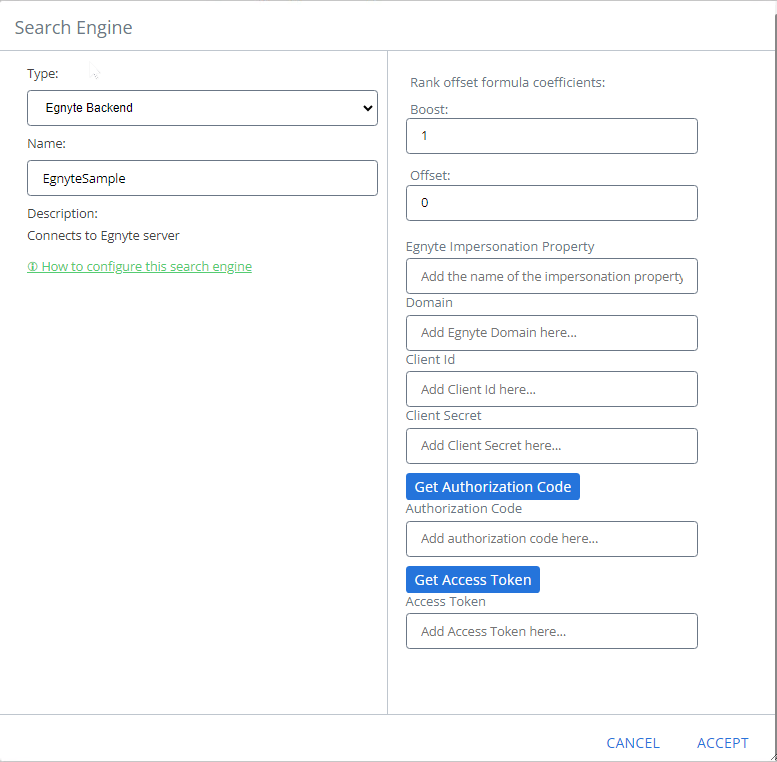Select the Egnyte Impersonation Property field
Image resolution: width=777 pixels, height=762 pixels.
point(551,276)
